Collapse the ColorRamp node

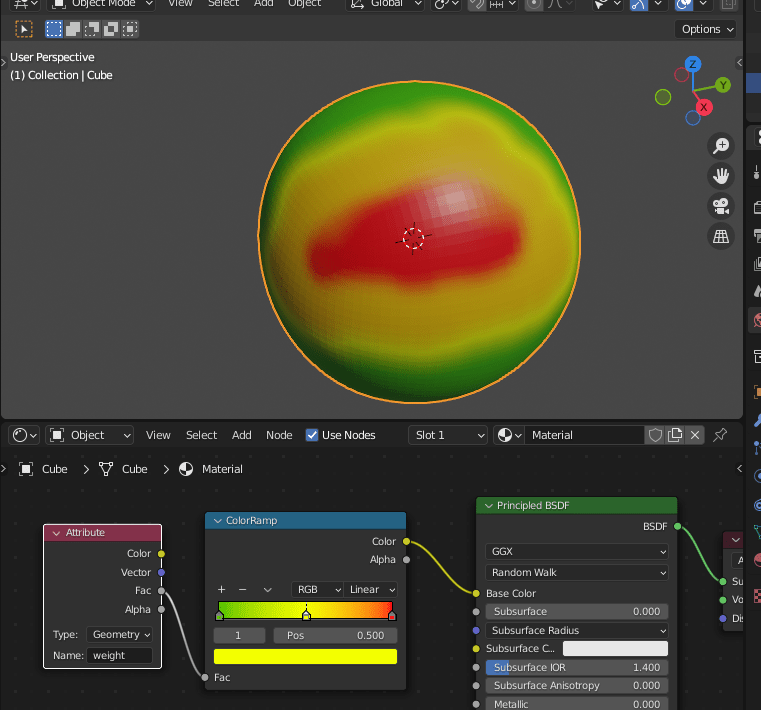[x=217, y=521]
